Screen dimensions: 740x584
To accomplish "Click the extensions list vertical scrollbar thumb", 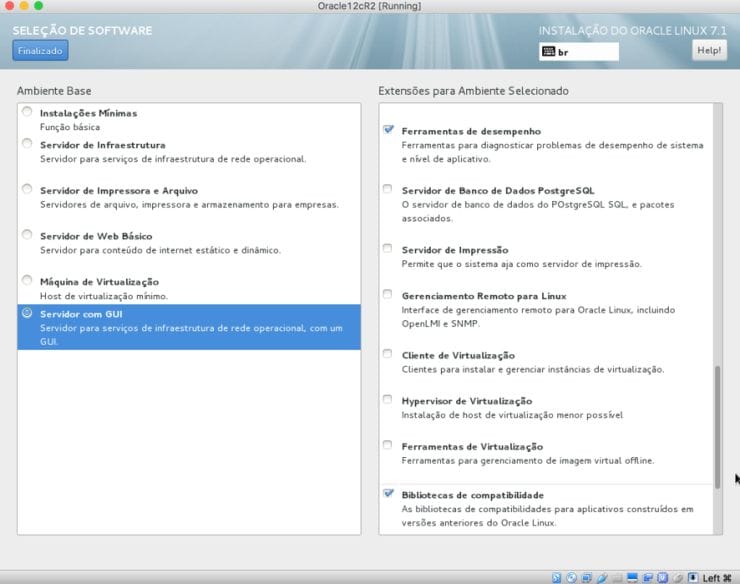I will (717, 427).
